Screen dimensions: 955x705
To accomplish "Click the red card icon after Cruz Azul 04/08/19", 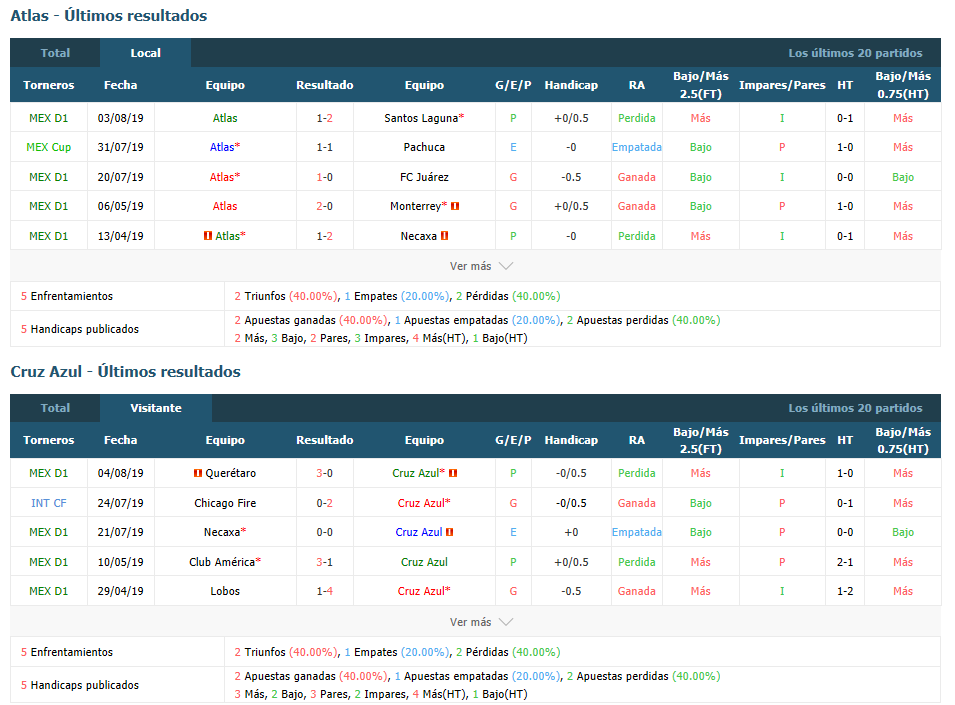I will click(453, 473).
